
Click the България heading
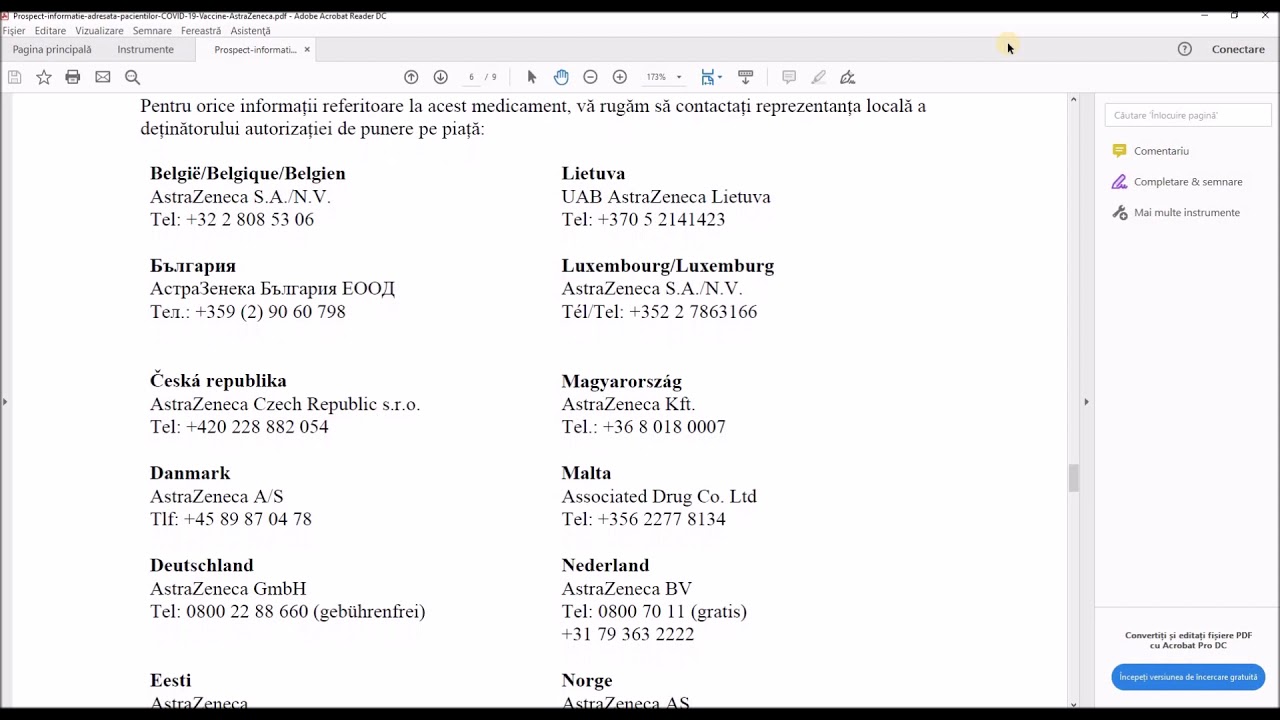tap(193, 266)
